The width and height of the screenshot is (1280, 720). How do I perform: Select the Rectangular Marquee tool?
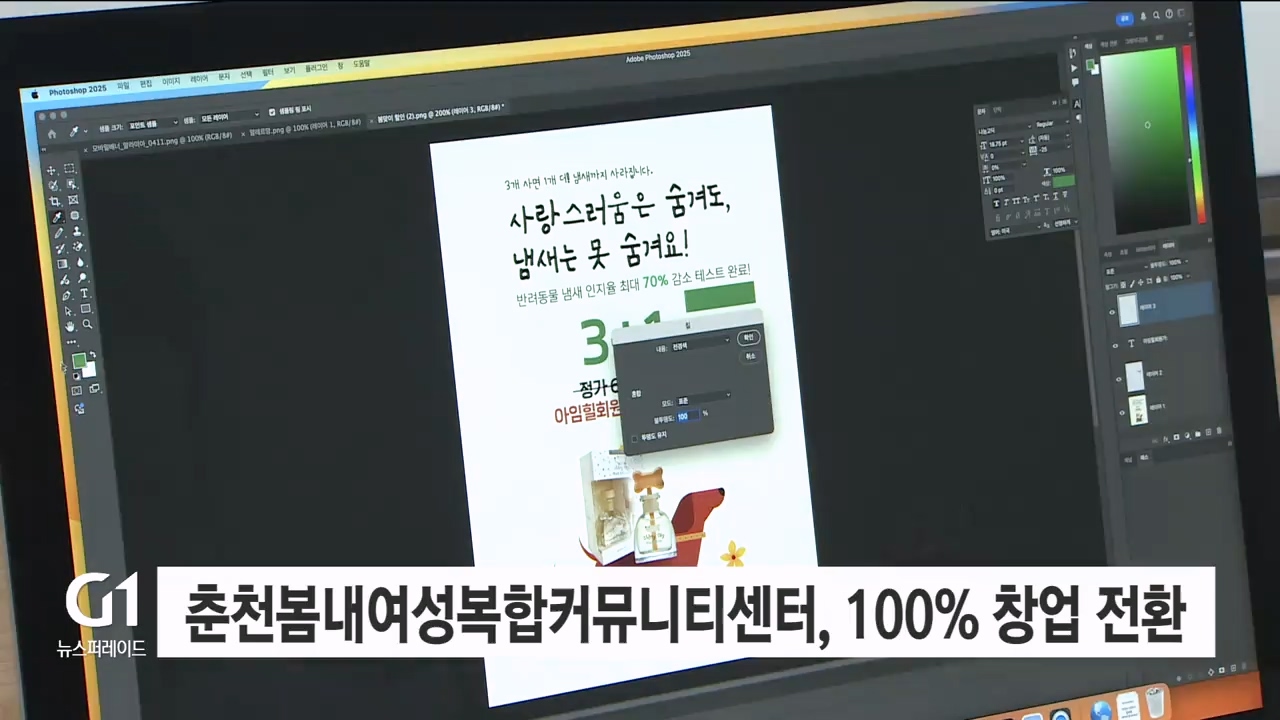pyautogui.click(x=70, y=169)
